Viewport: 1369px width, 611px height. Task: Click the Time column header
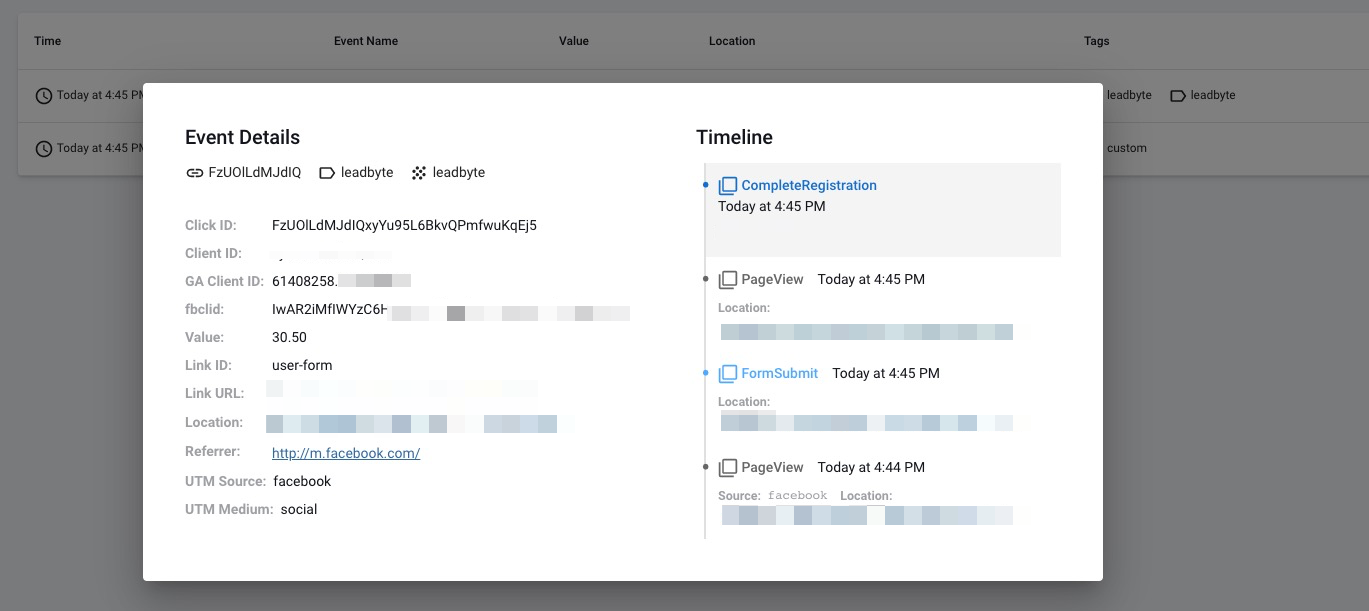tap(47, 42)
